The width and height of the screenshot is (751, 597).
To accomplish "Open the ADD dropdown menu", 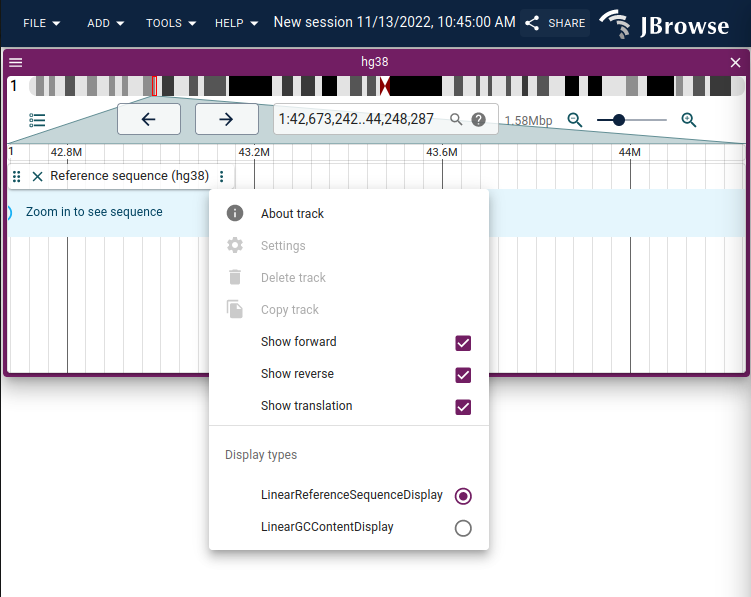I will point(105,23).
